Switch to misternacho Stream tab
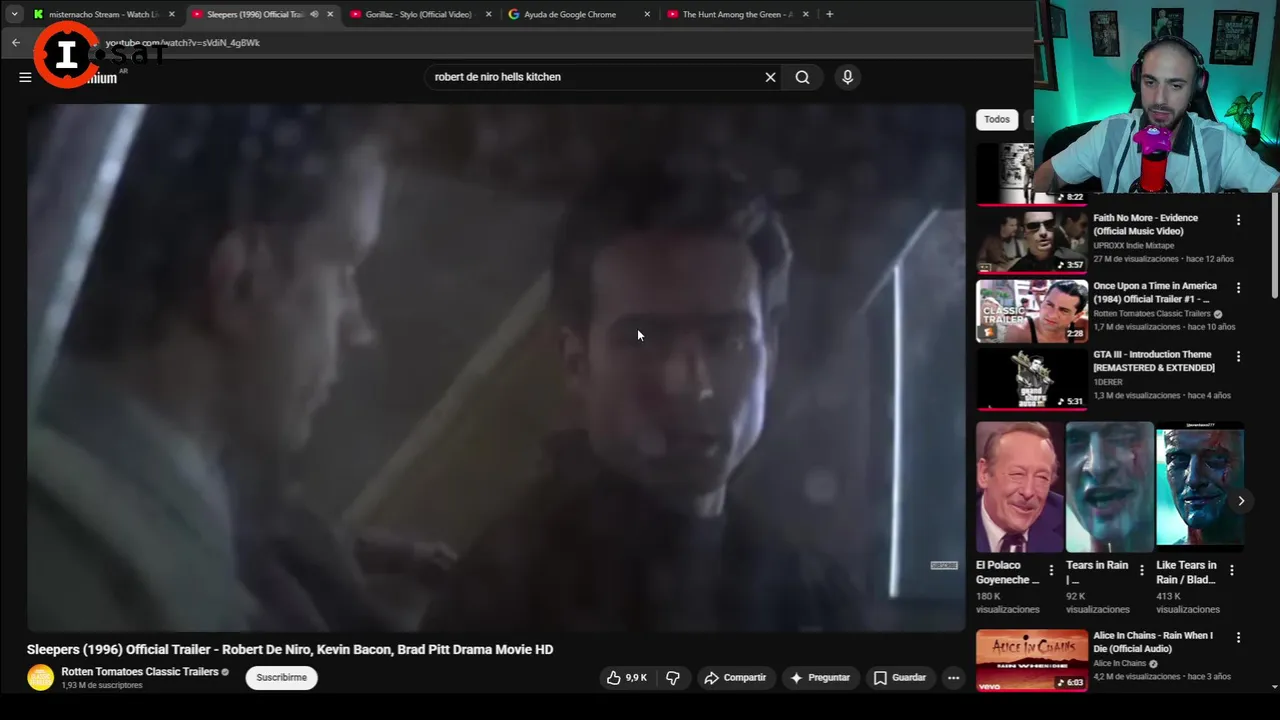Viewport: 1280px width, 720px height. (104, 14)
